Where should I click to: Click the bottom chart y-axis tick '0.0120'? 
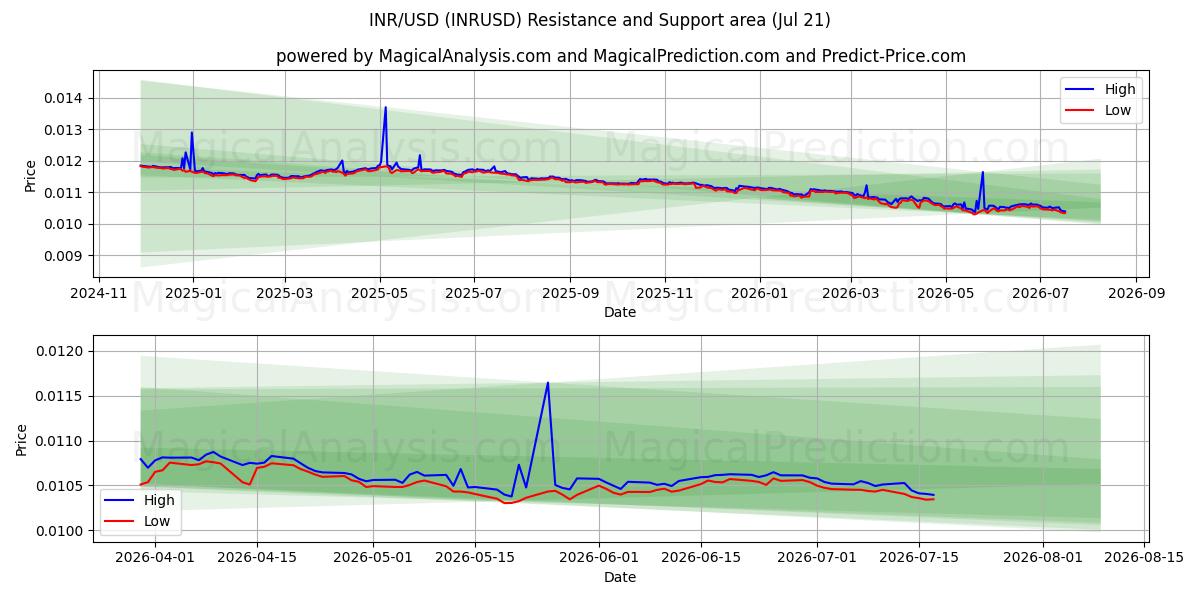[62, 351]
